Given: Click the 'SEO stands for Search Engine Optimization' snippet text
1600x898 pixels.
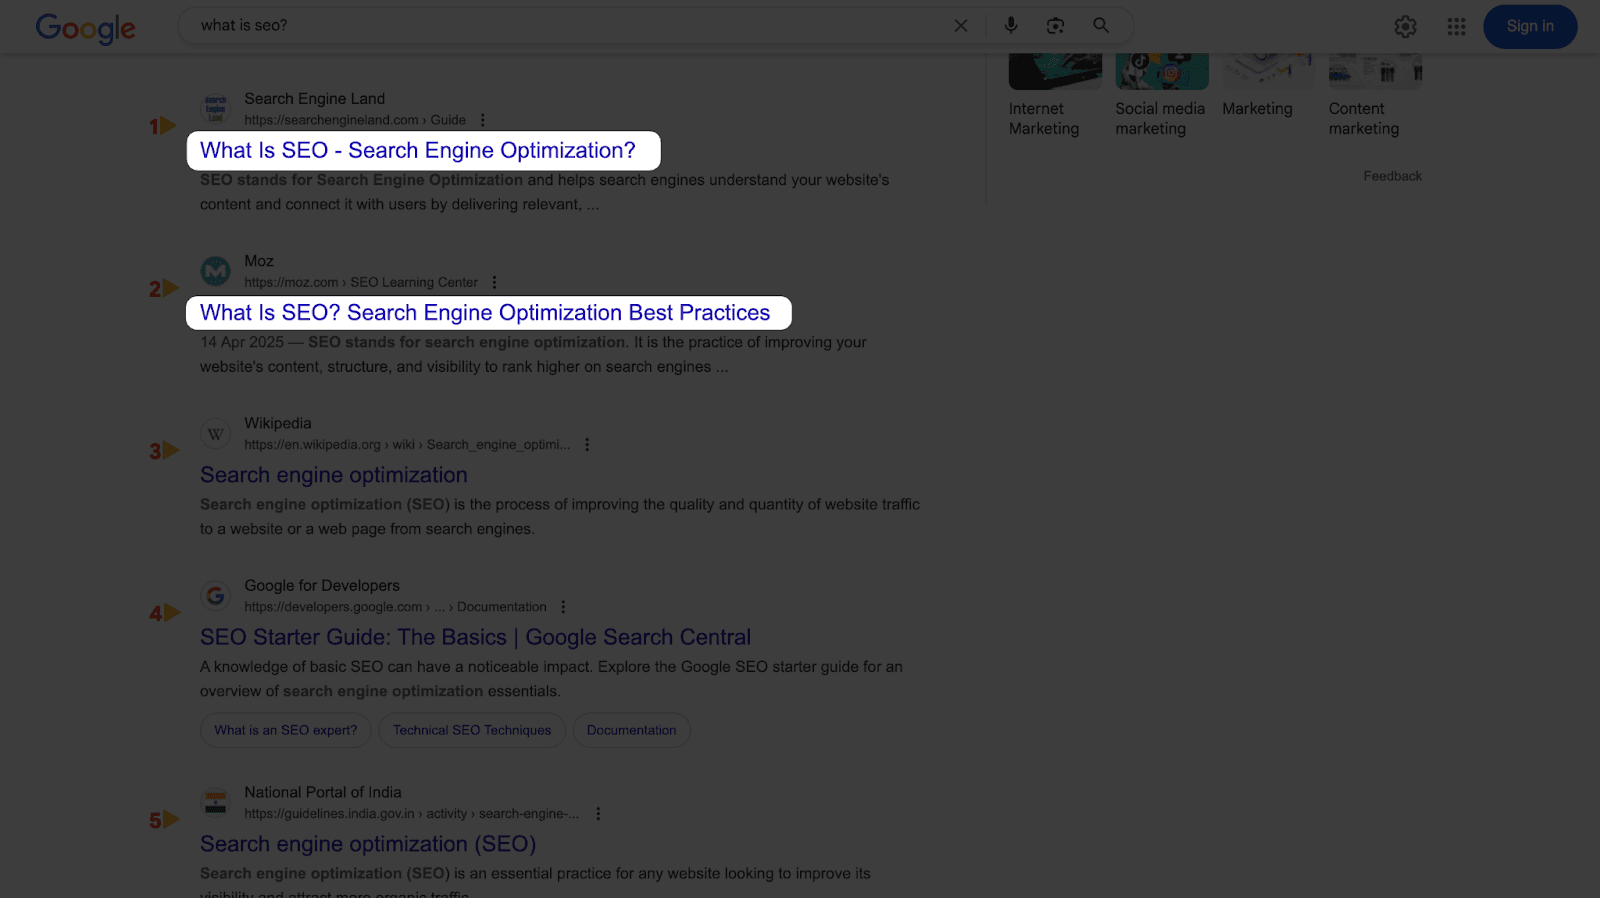Looking at the screenshot, I should coord(361,180).
